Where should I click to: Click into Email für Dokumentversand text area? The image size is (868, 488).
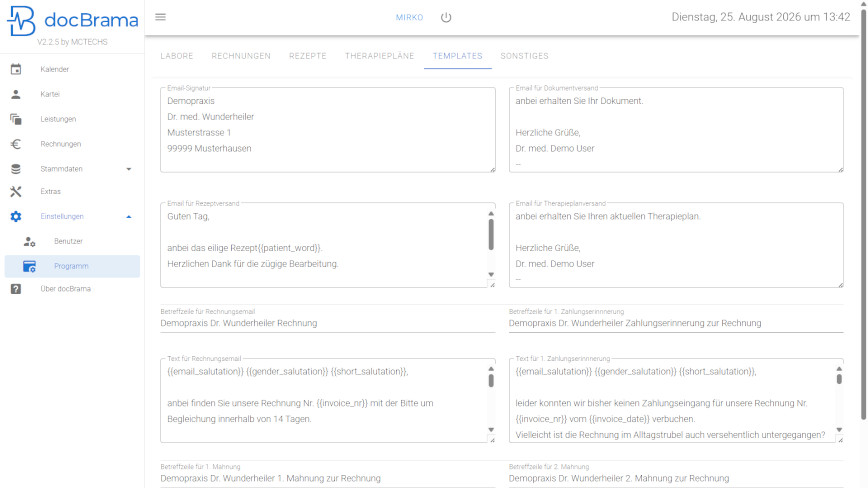tap(676, 131)
